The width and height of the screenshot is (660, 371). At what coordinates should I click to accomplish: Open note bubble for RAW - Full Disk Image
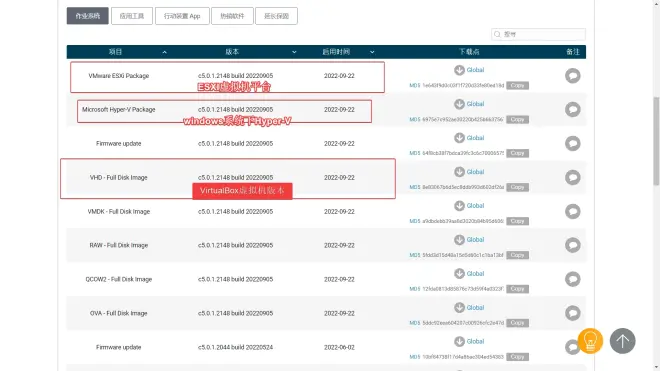(x=572, y=245)
